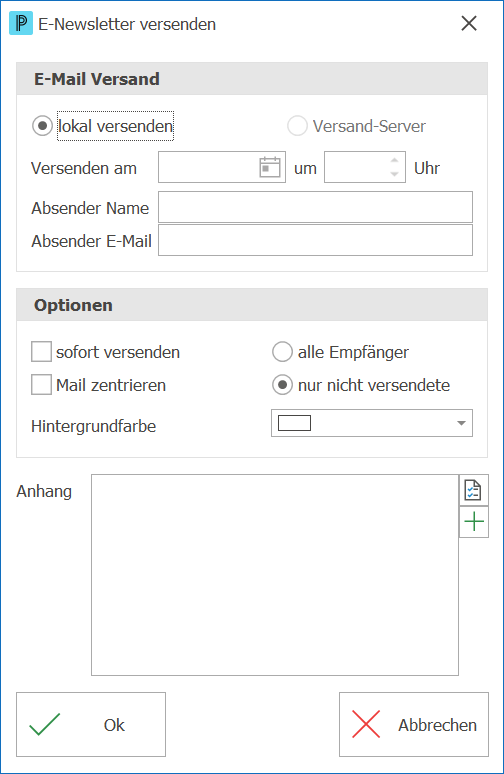Focus the 'Absender E-Mail' input field
This screenshot has width=504, height=774.
(315, 240)
